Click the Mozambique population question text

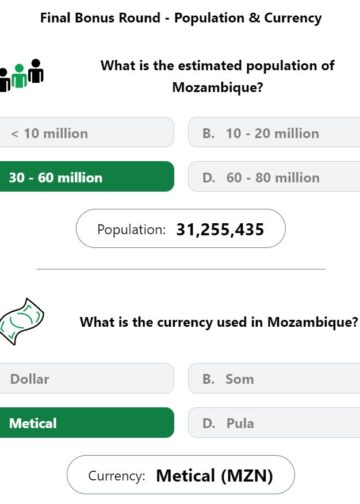point(218,76)
